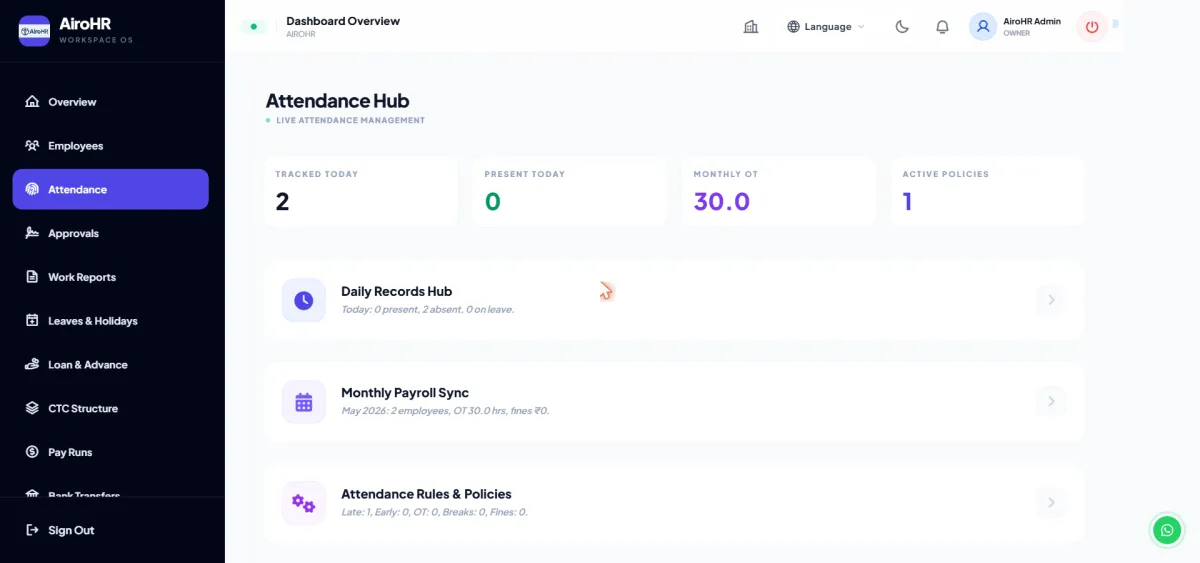Screen dimensions: 1200x563
Task: Click the gears icon of Attendance Rules
Action: click(304, 503)
